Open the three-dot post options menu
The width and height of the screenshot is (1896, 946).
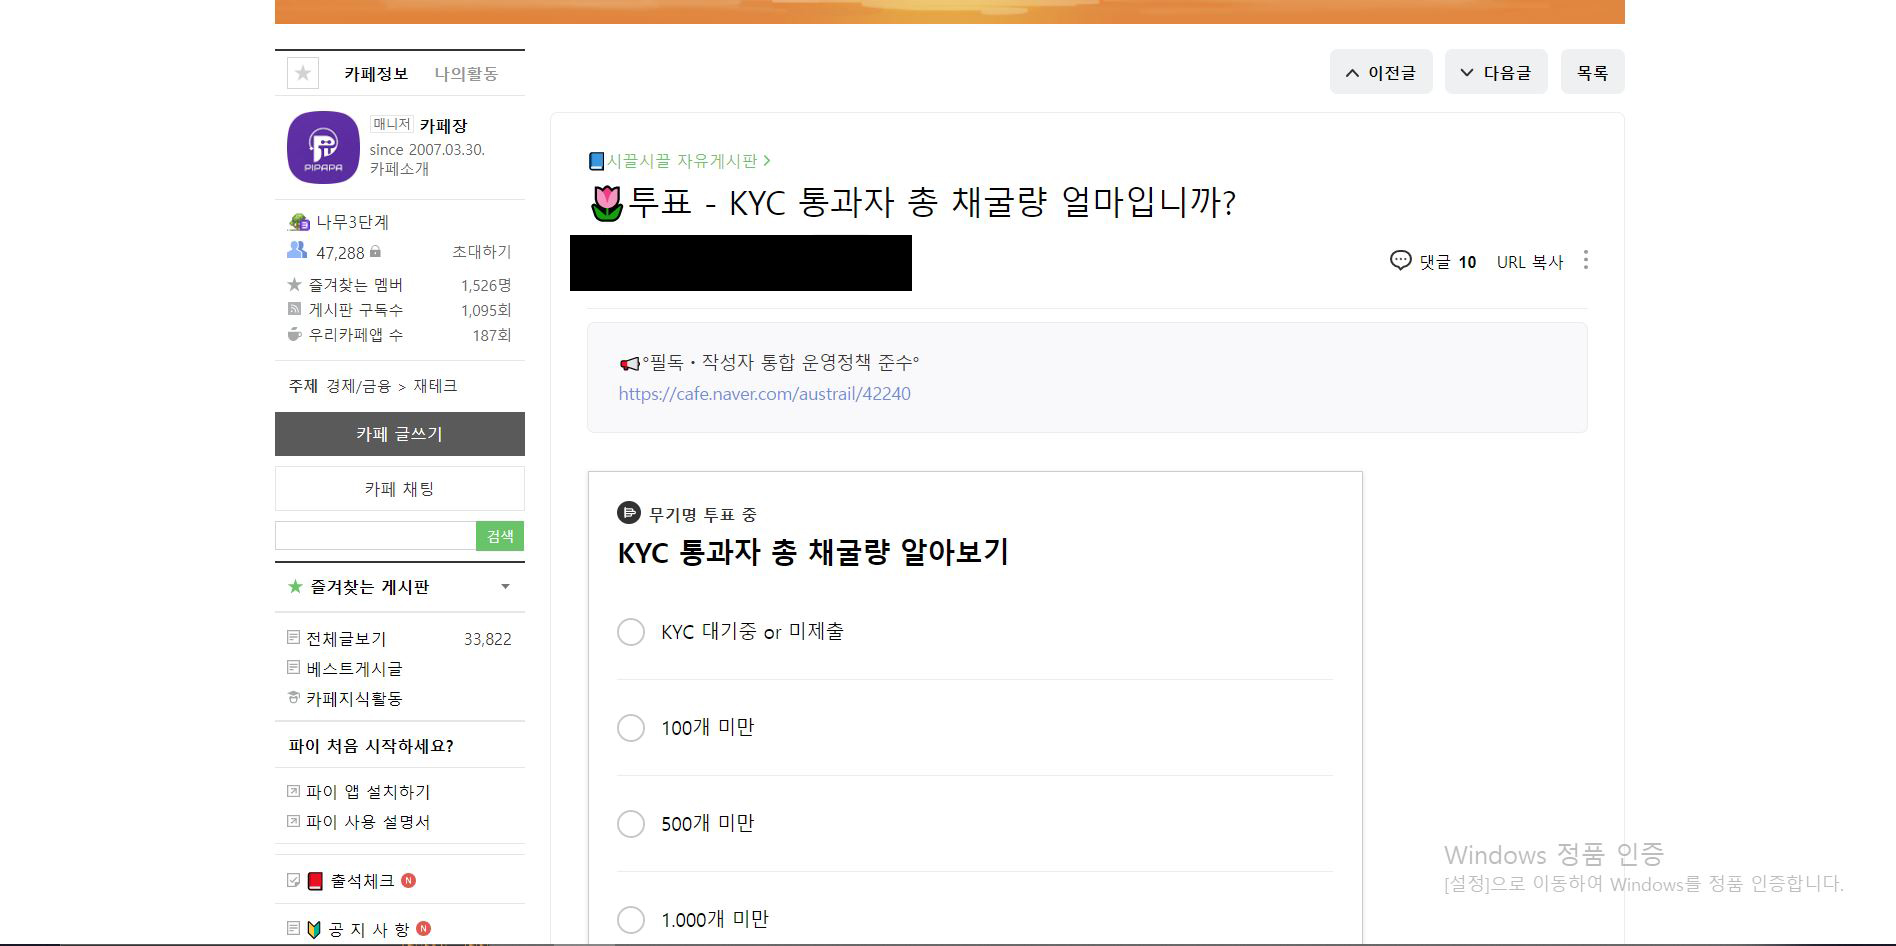[1586, 261]
